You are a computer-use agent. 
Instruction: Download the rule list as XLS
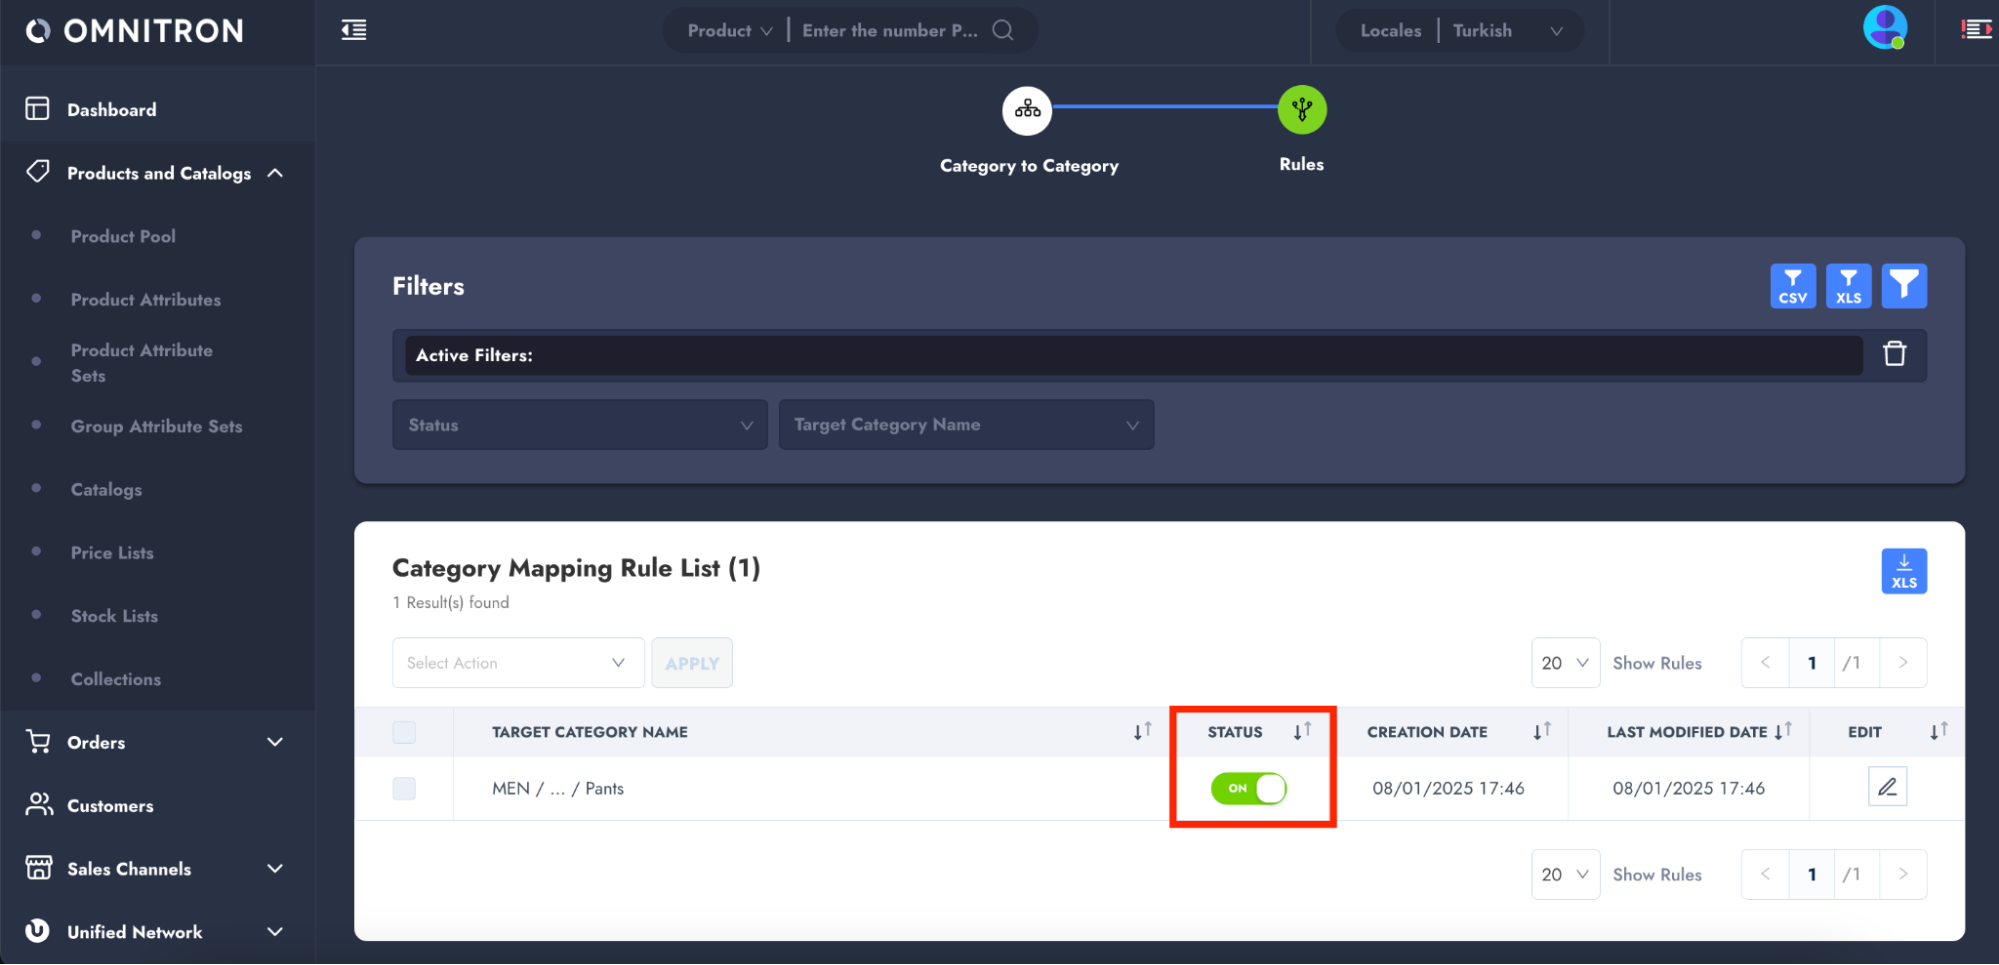[1903, 571]
